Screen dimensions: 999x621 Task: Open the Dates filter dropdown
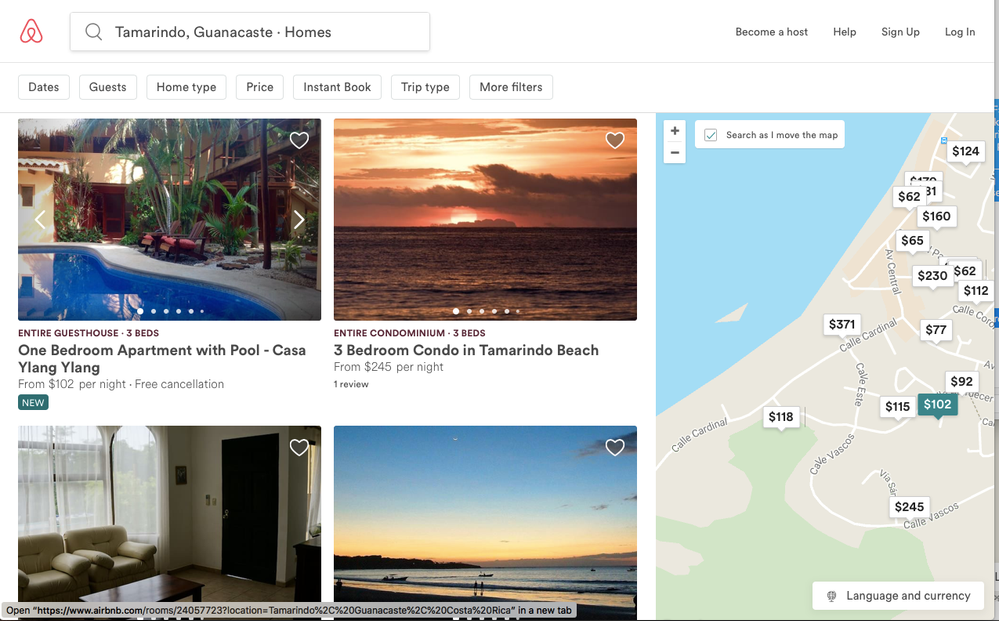44,87
